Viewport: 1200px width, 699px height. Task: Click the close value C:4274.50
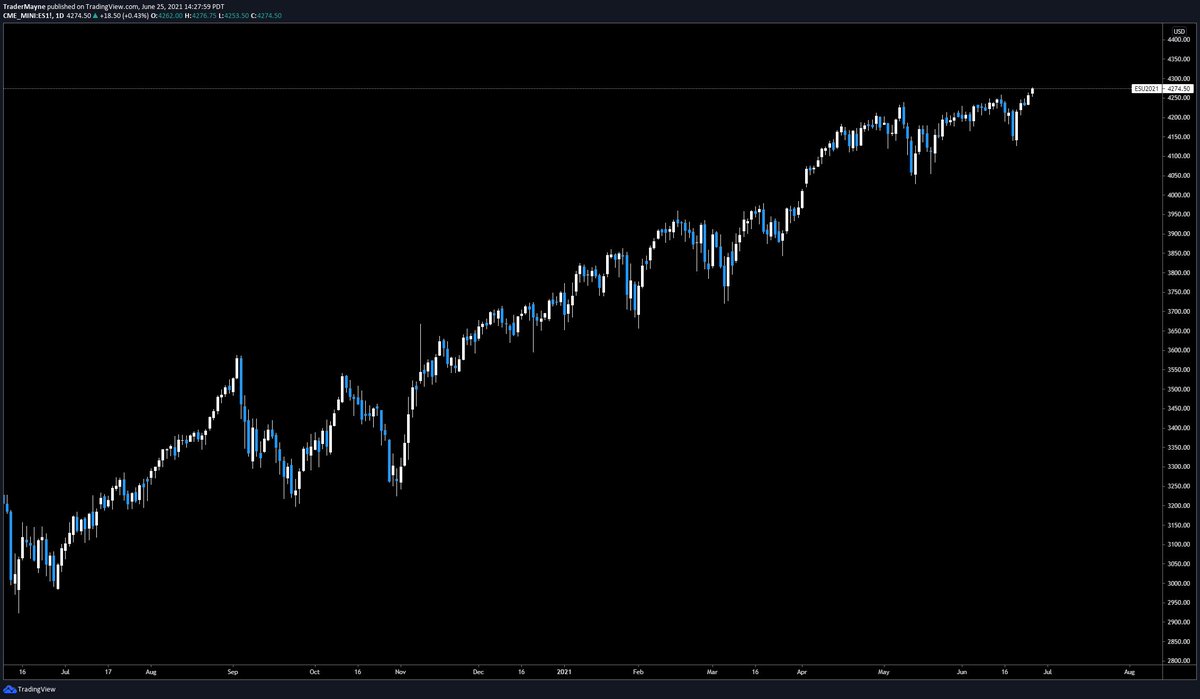click(268, 14)
